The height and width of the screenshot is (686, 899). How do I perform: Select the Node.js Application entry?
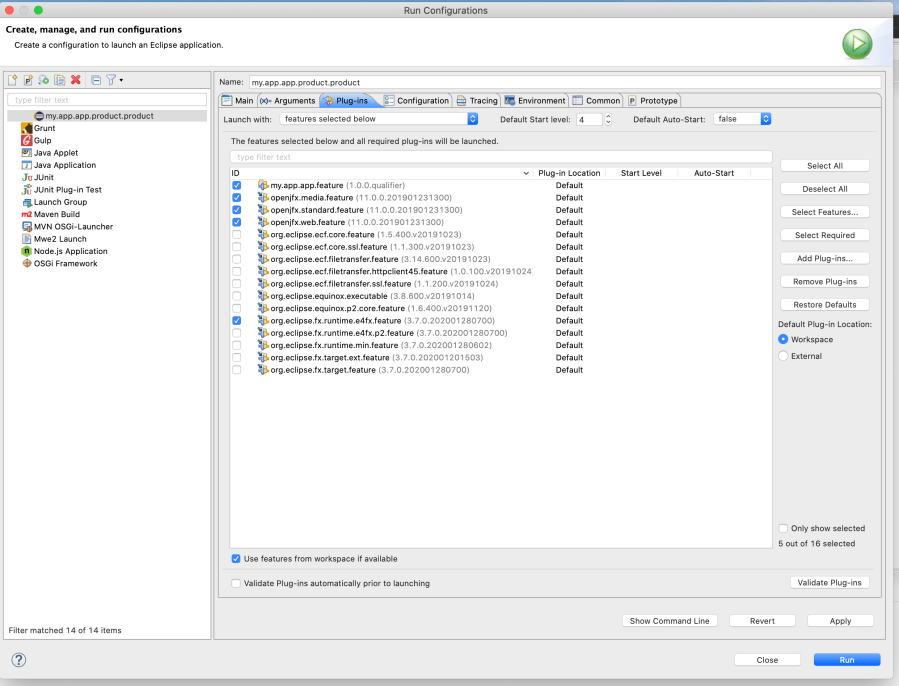(70, 251)
